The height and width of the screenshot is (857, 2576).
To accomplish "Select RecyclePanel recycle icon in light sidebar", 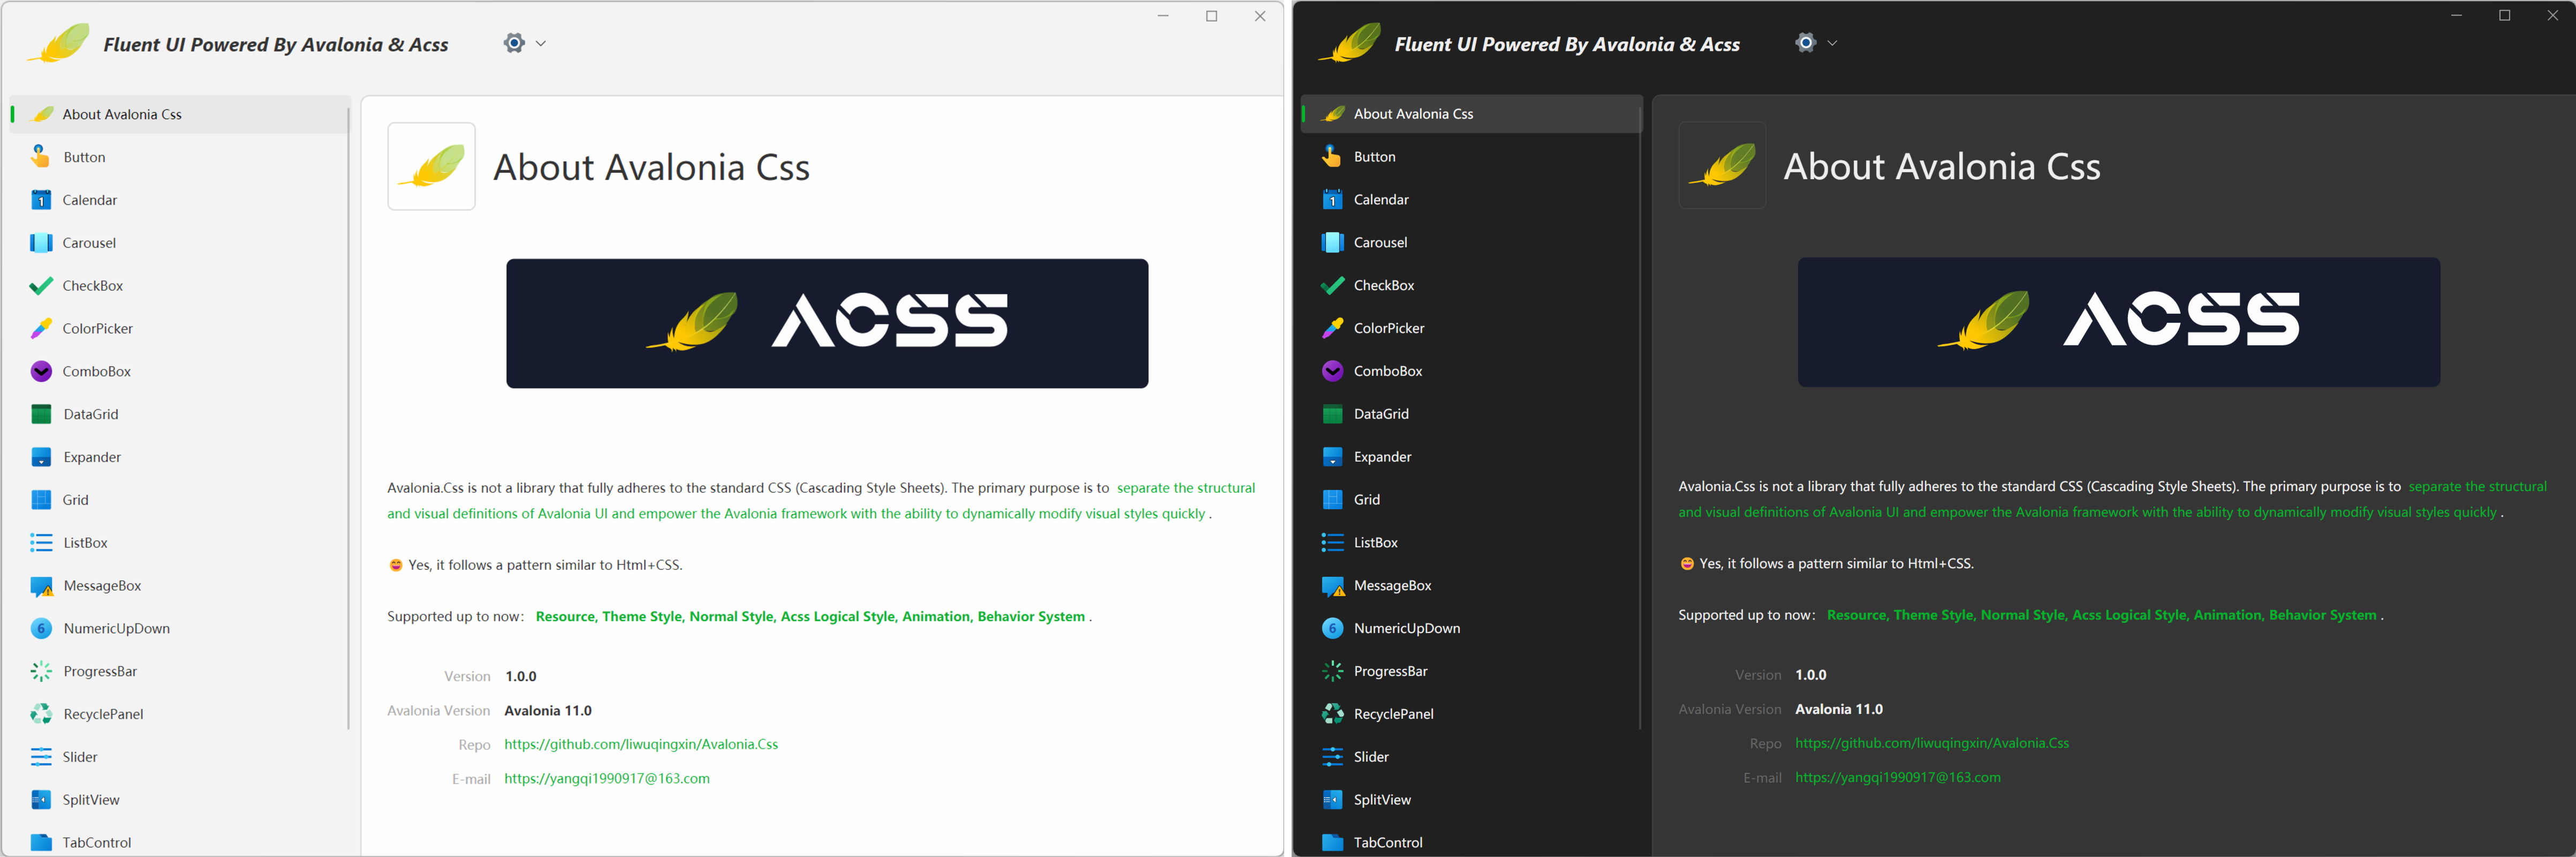I will (x=41, y=714).
